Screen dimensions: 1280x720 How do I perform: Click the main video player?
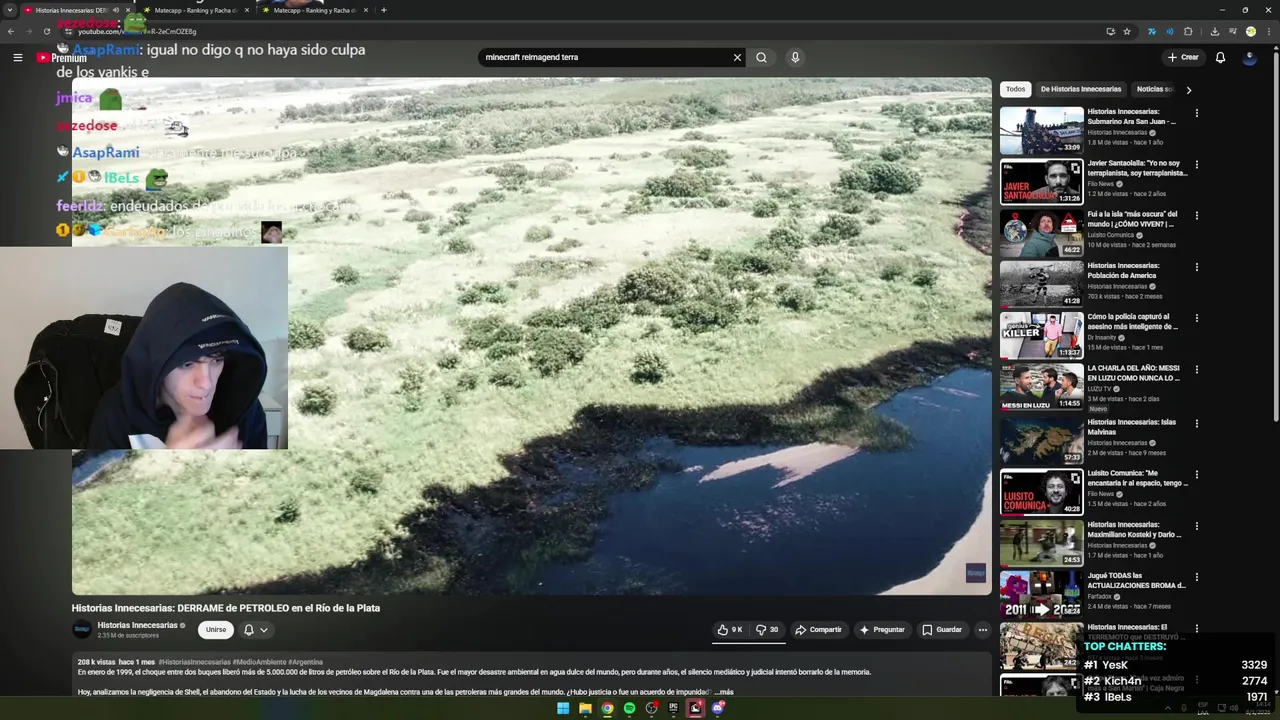click(x=531, y=336)
